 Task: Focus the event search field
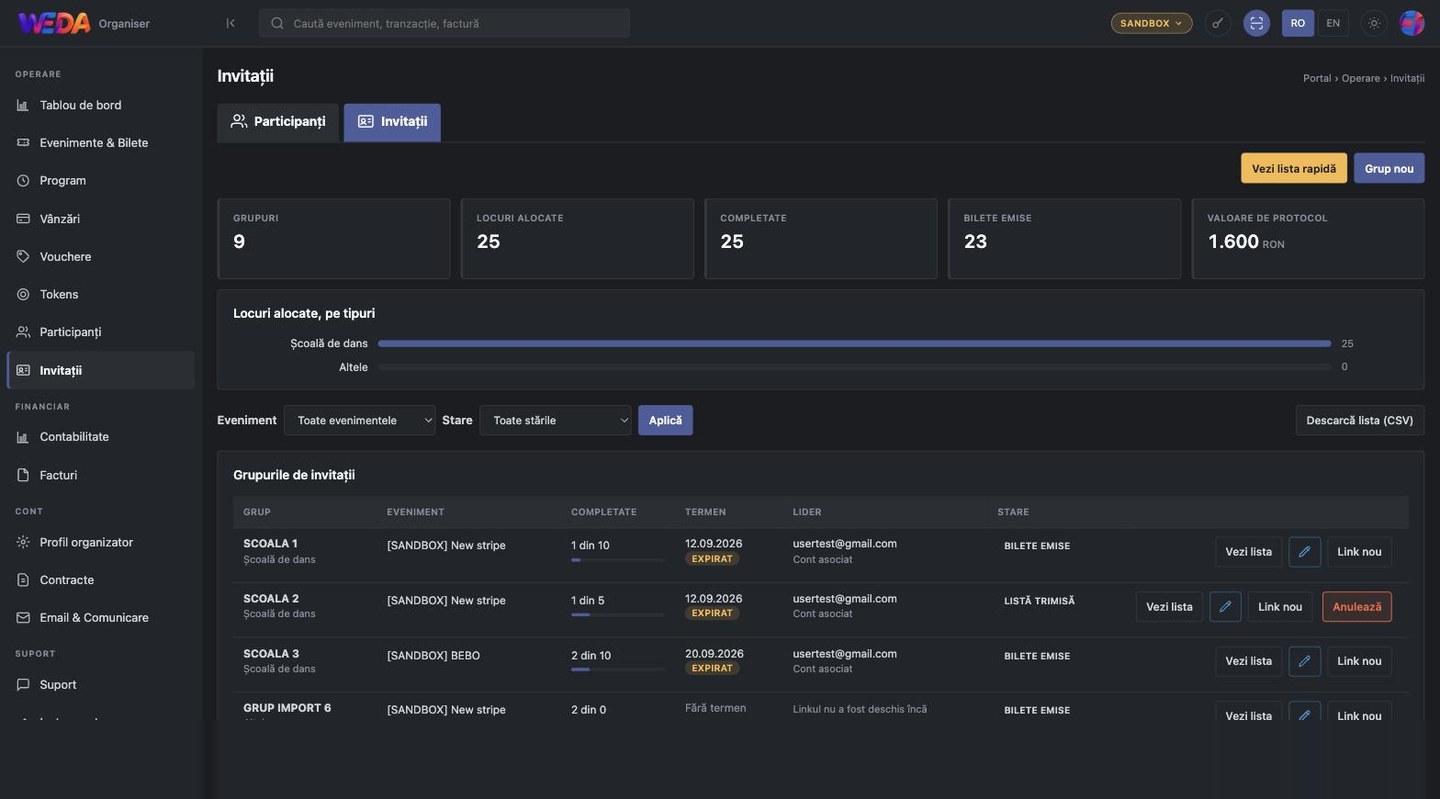coord(445,23)
